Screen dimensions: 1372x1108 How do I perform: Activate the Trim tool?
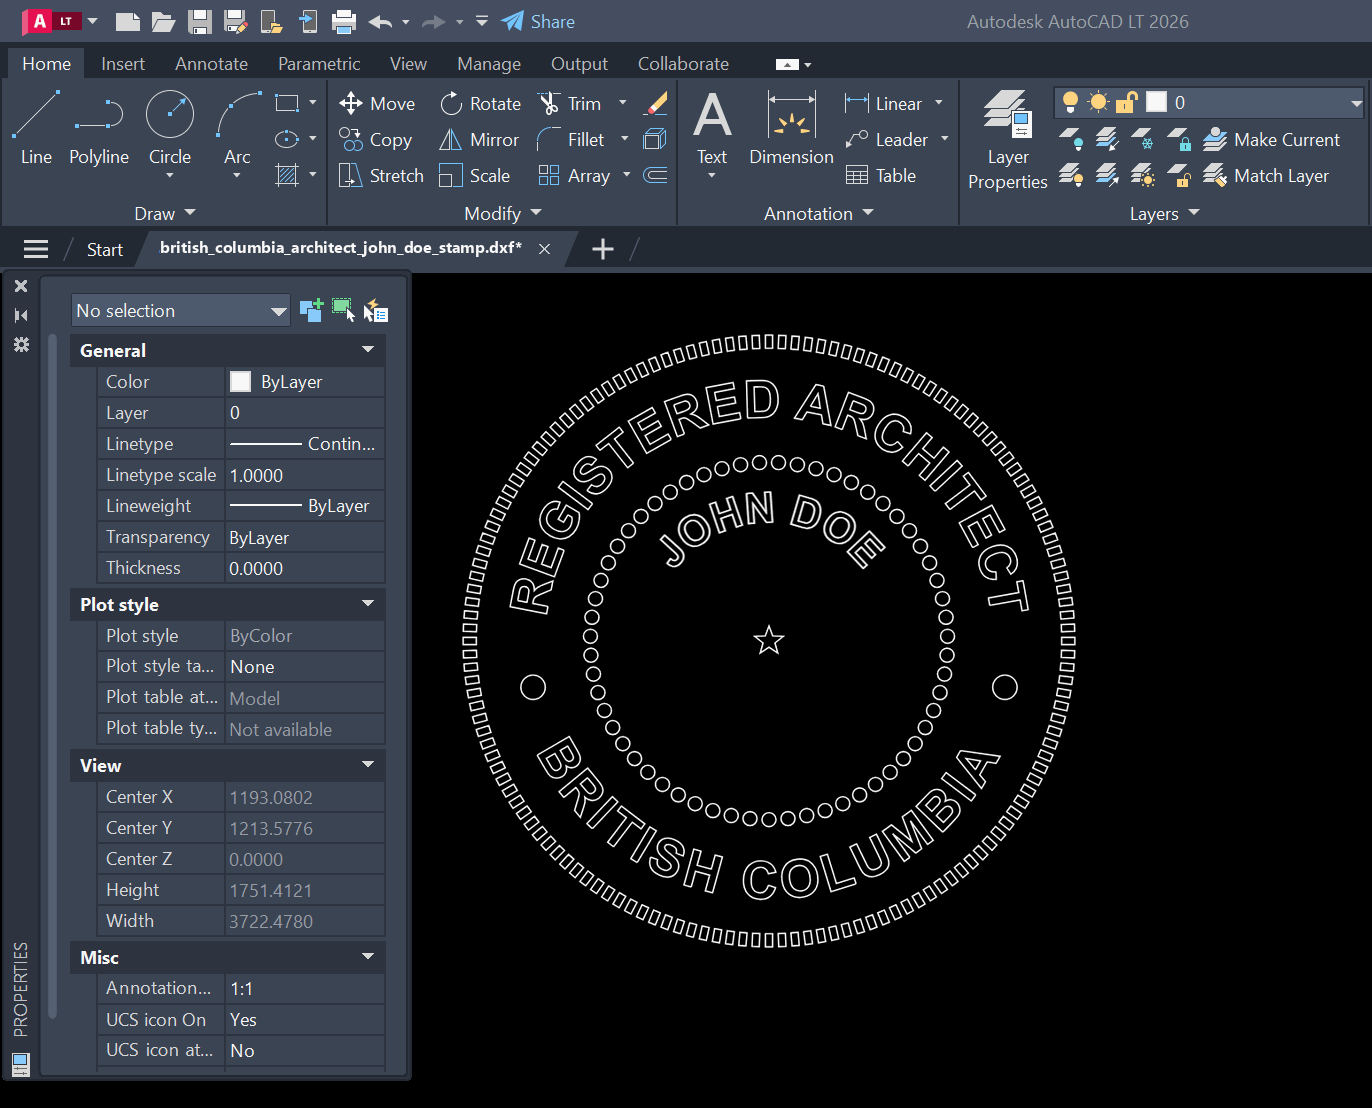(570, 103)
